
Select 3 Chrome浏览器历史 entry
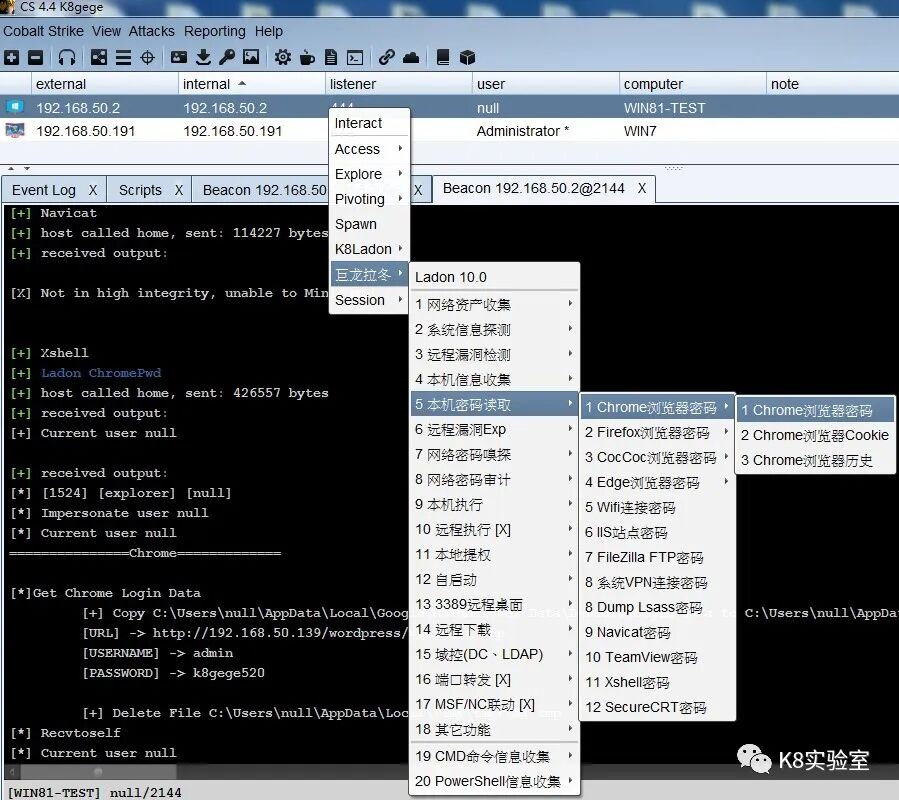coord(815,461)
